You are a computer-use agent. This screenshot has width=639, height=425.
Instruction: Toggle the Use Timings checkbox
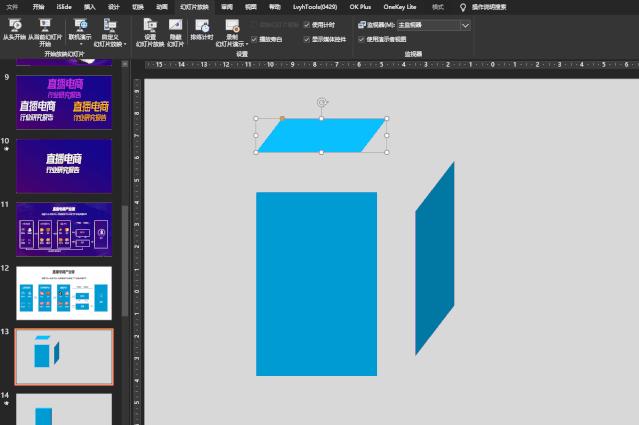(x=307, y=24)
